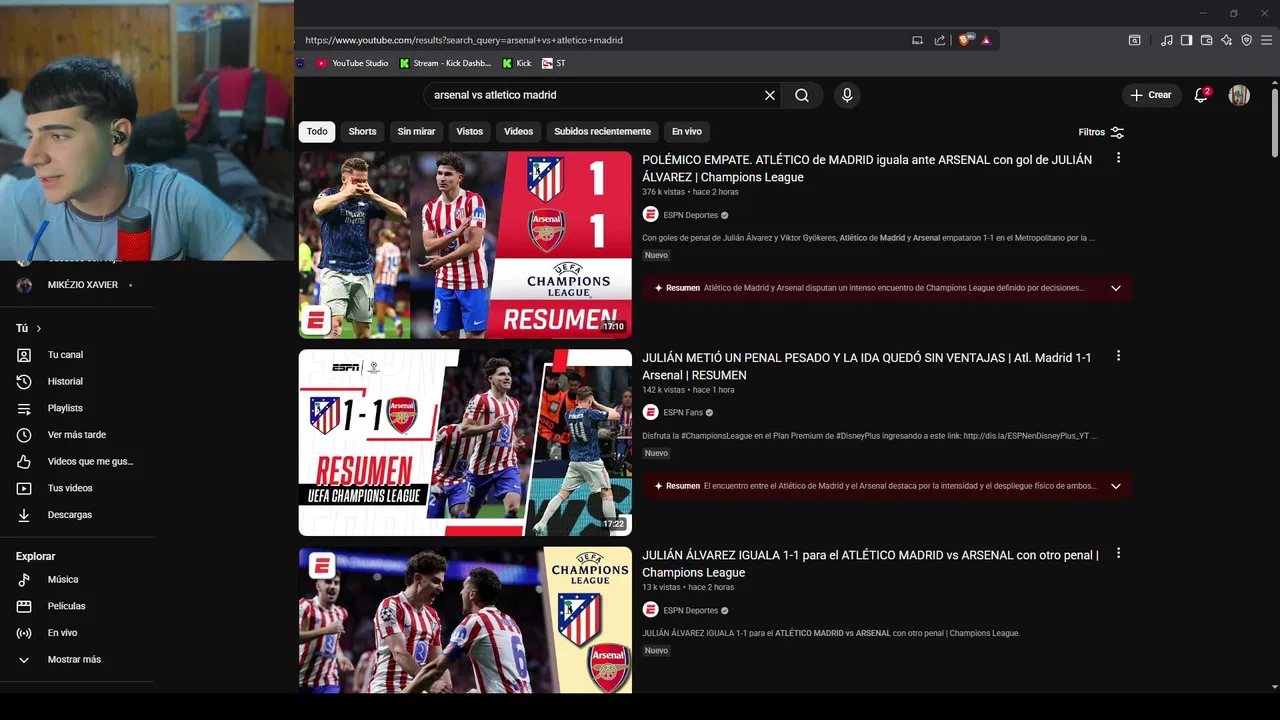1280x720 pixels.
Task: Open more options for POLÉMICO EMPATE video
Action: 1118,158
